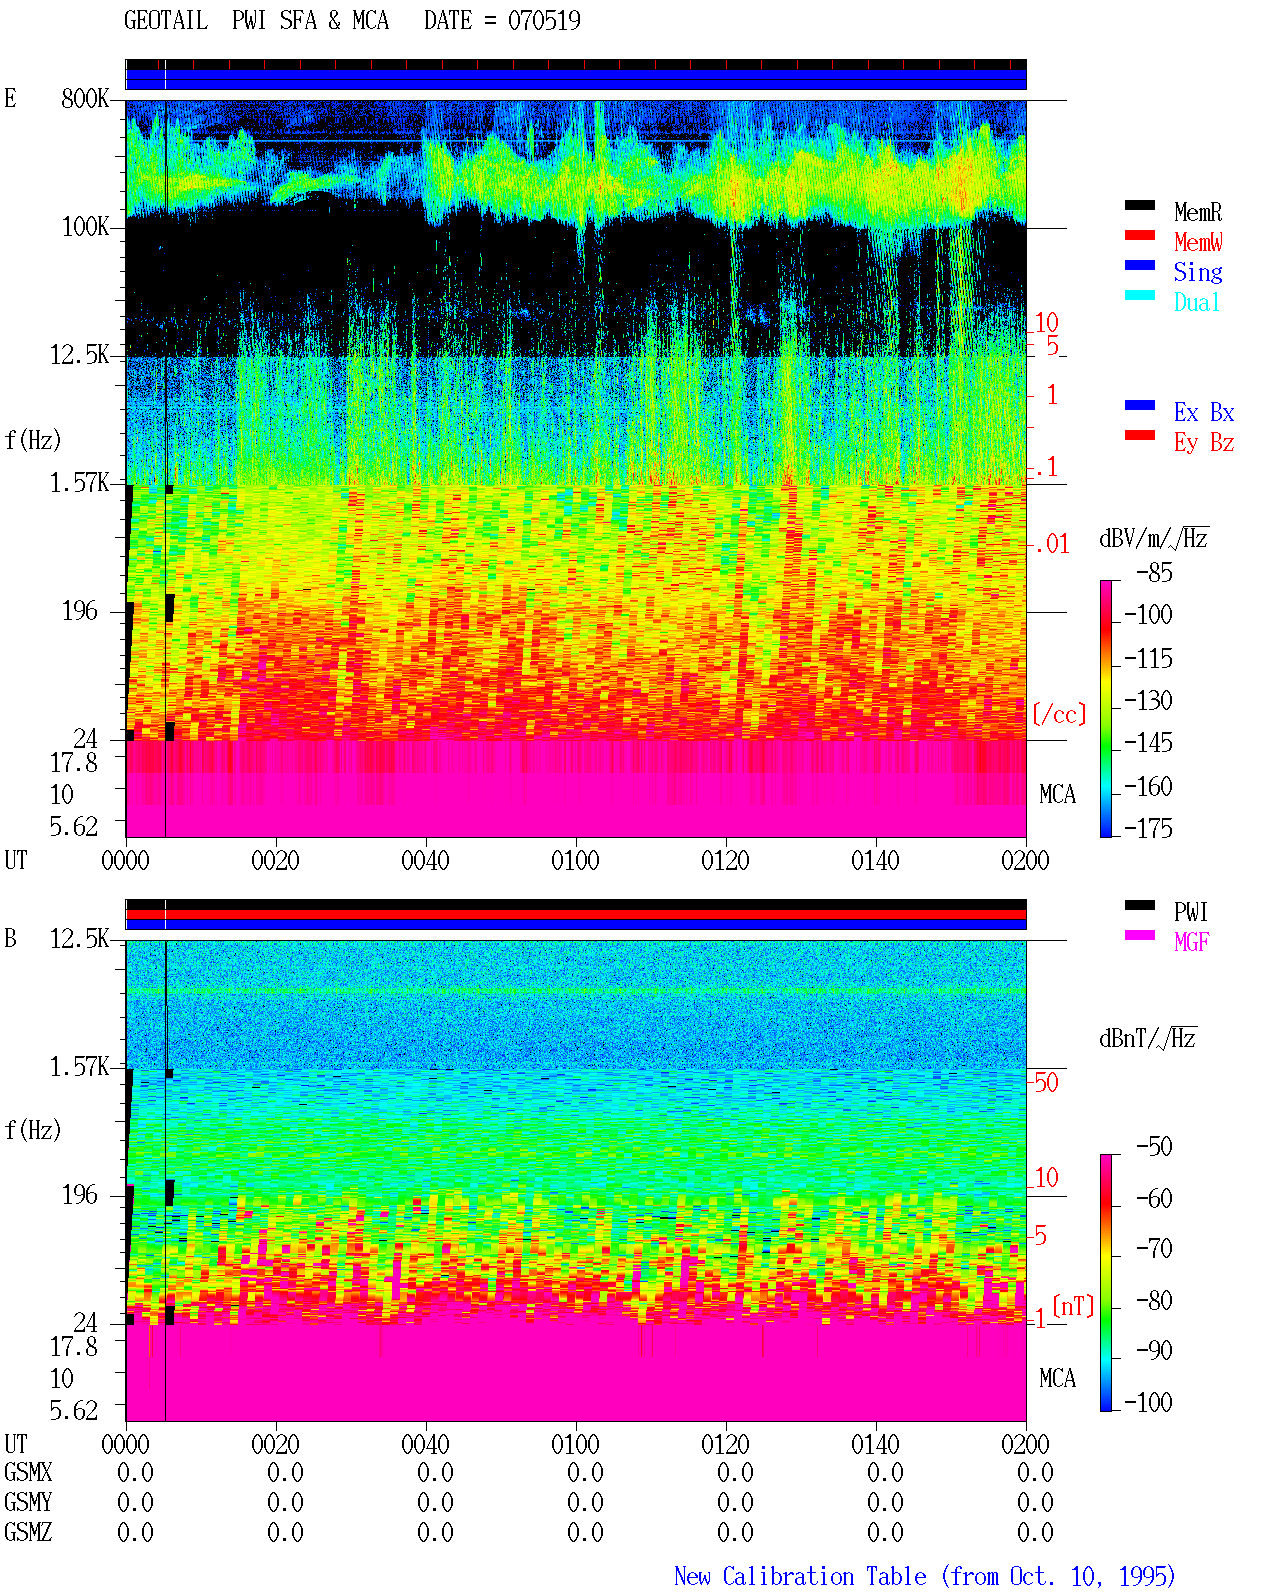Click the '800K' frequency axis label

(x=85, y=99)
